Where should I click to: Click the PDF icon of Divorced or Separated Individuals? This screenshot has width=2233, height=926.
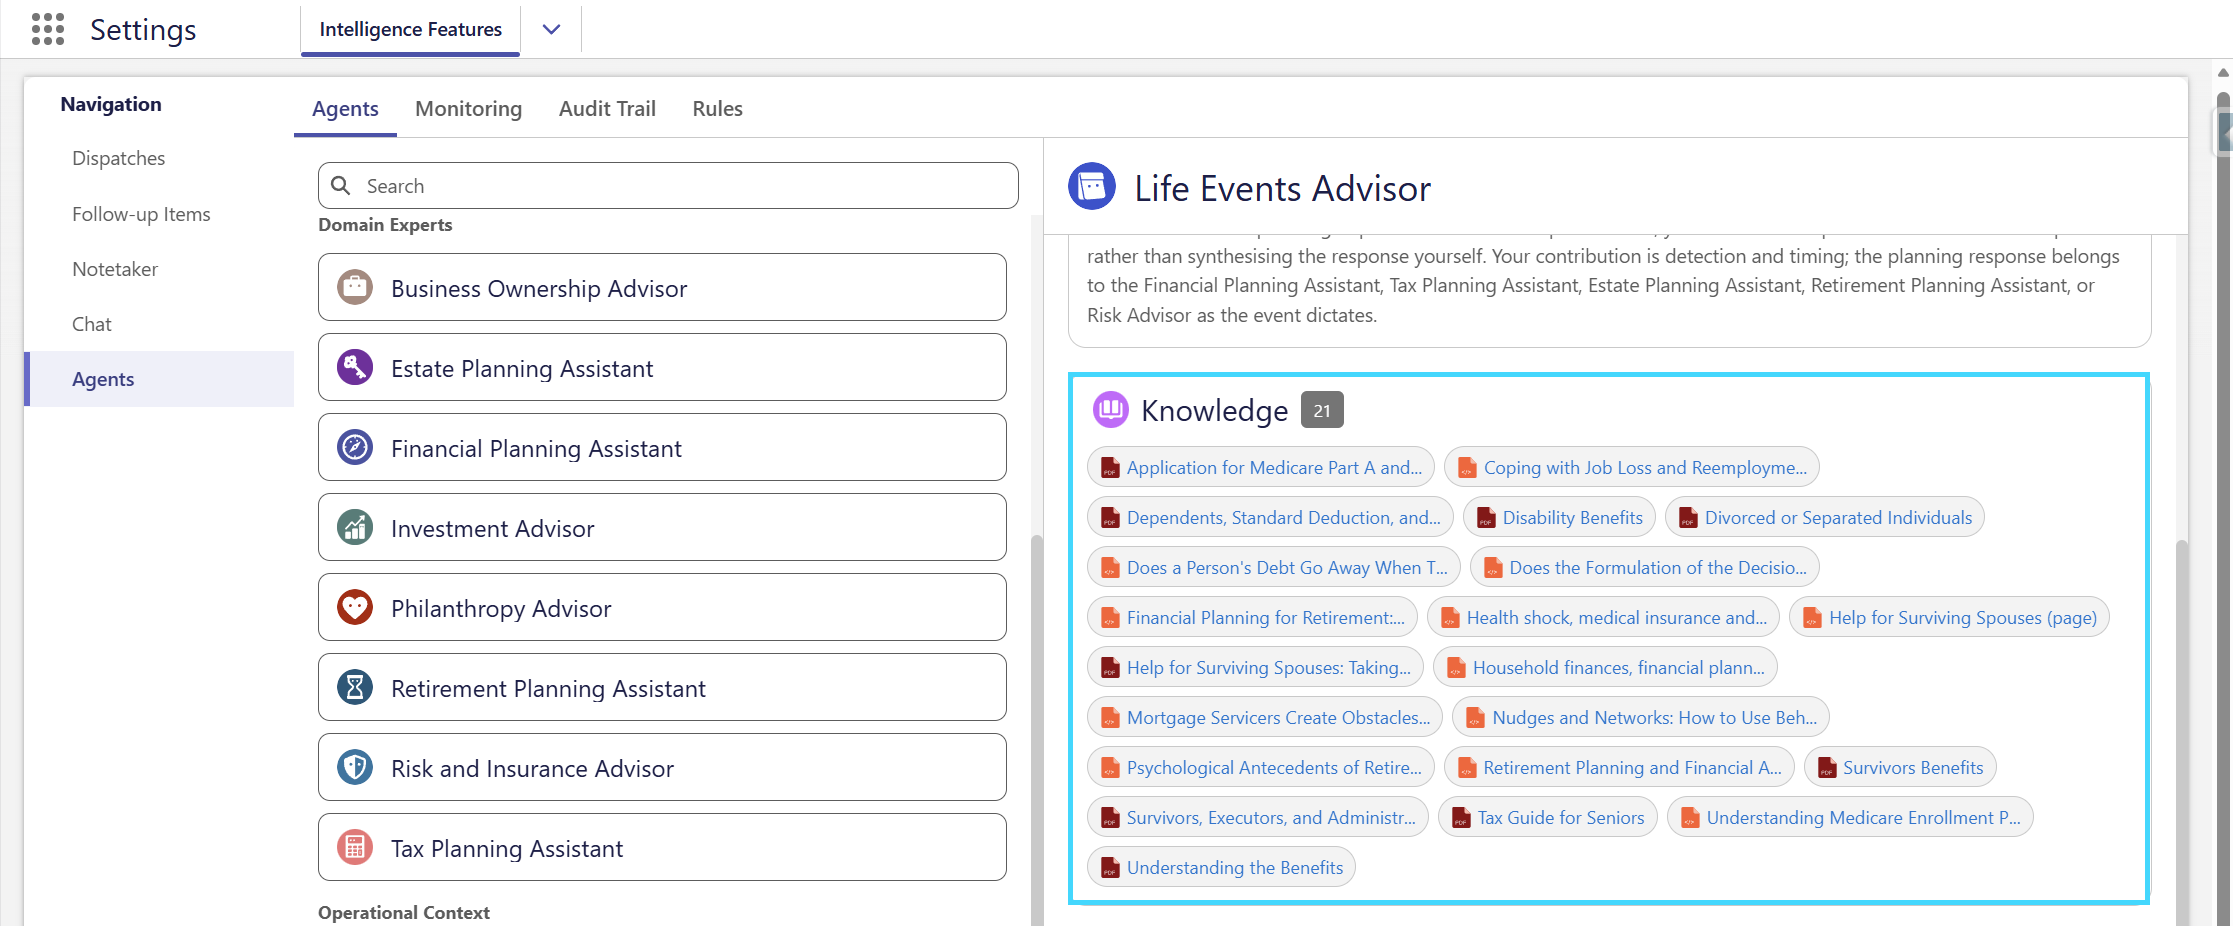pyautogui.click(x=1688, y=518)
